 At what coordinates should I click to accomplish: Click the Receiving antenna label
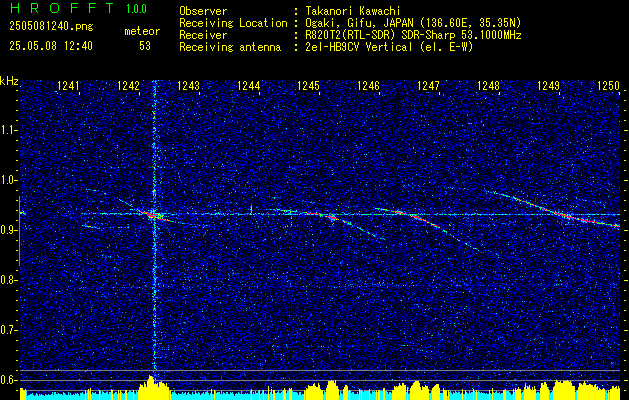230,47
